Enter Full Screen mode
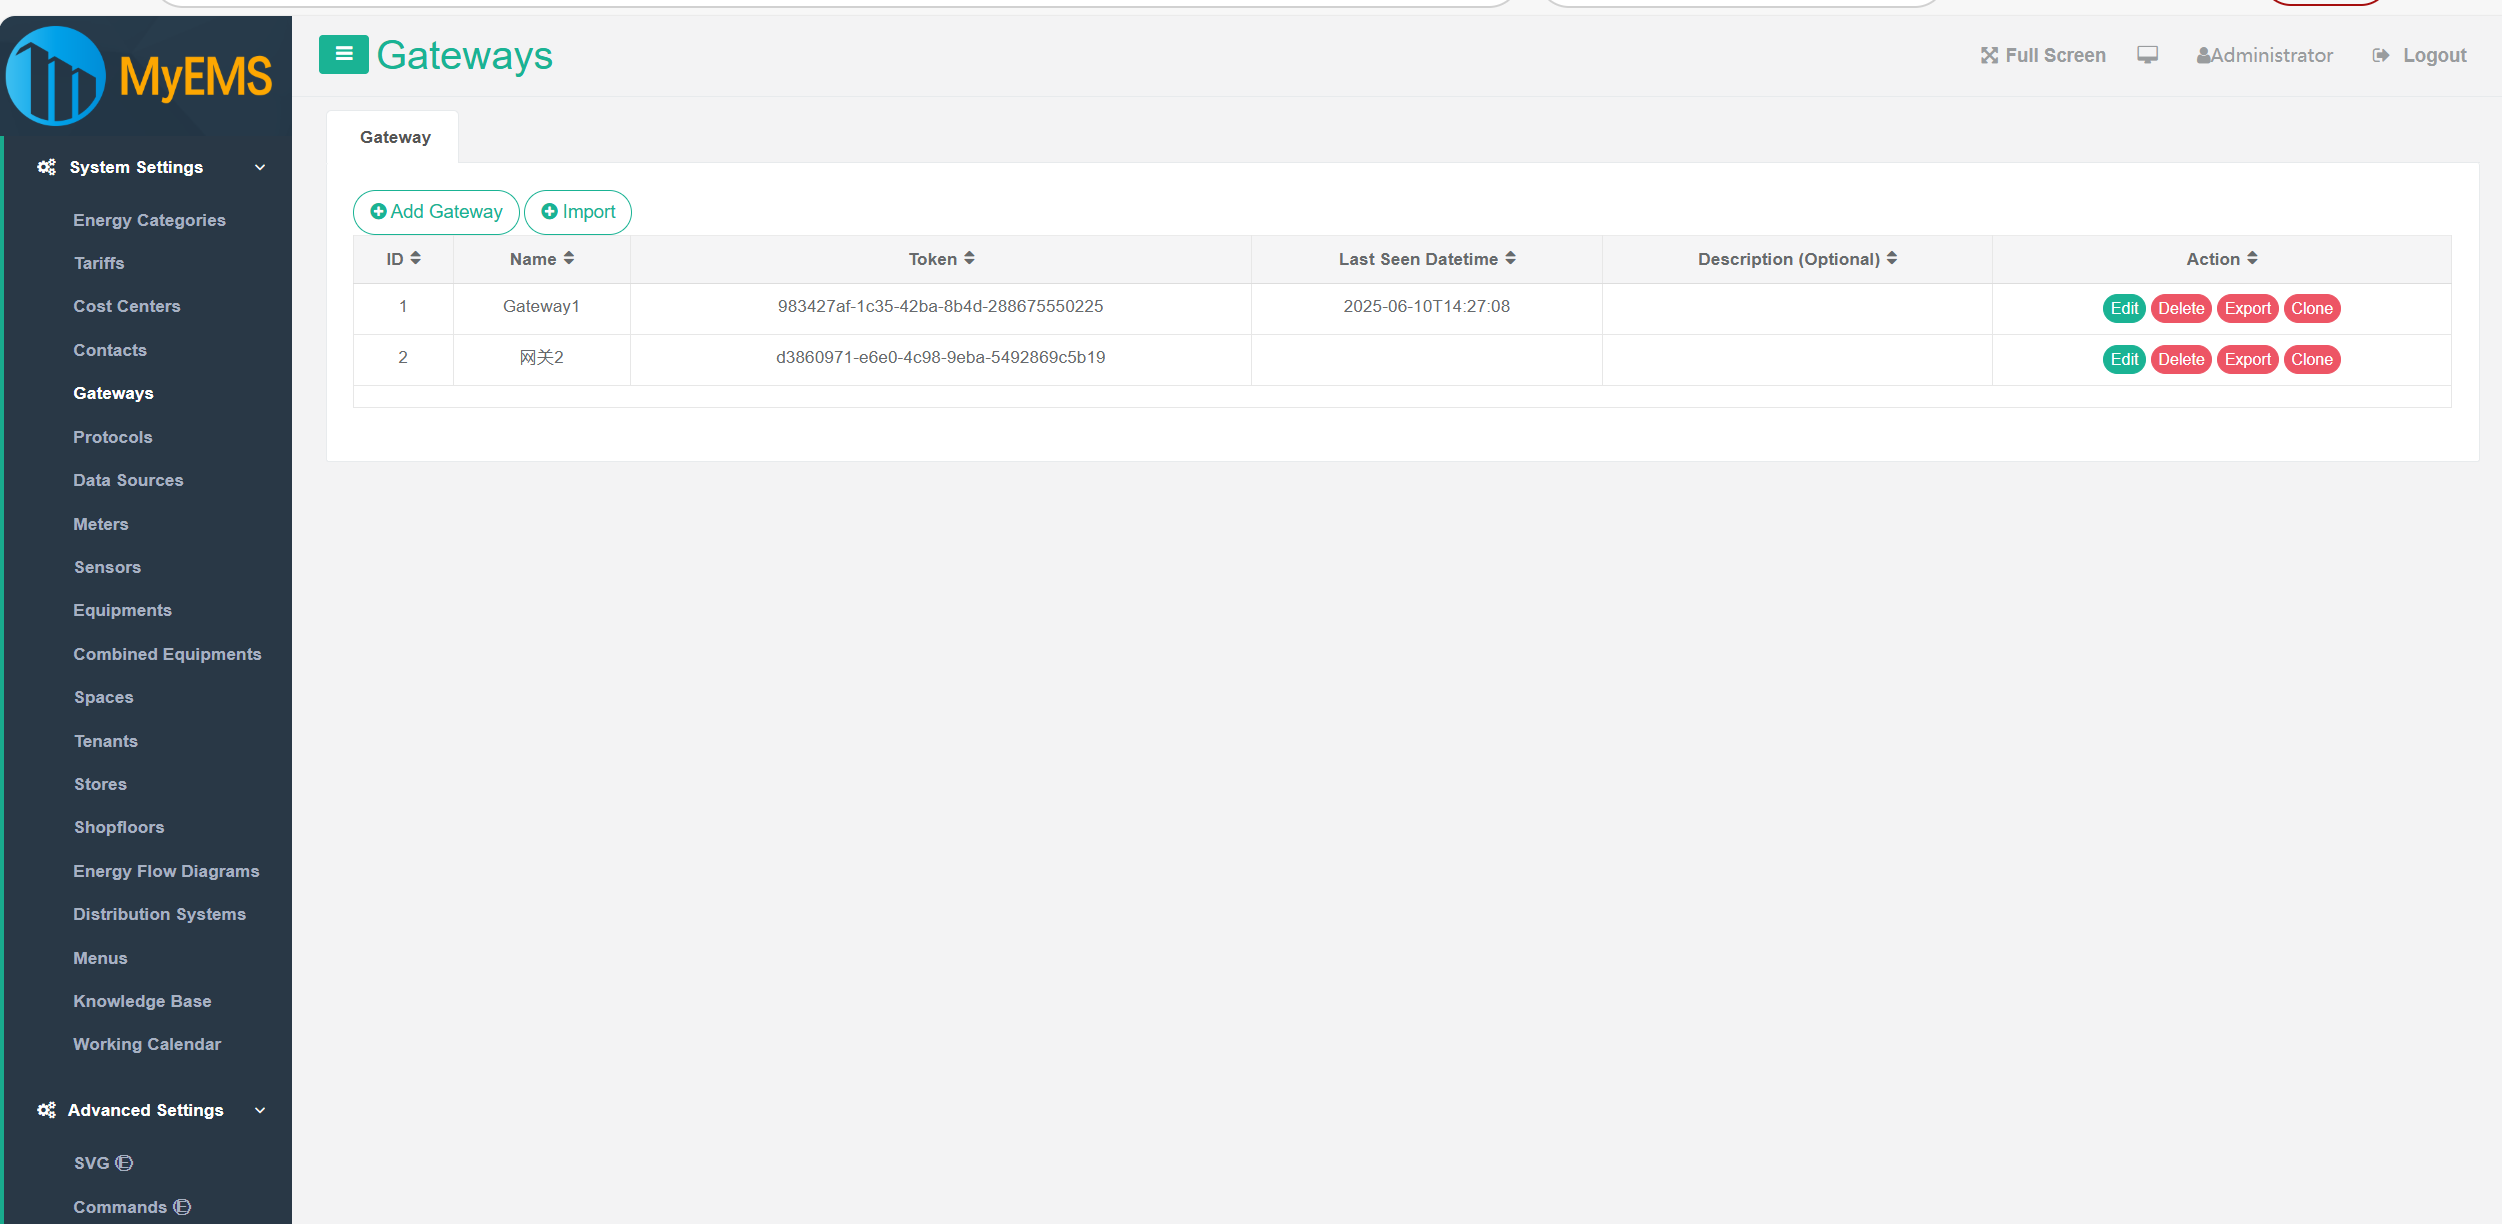 [2043, 55]
